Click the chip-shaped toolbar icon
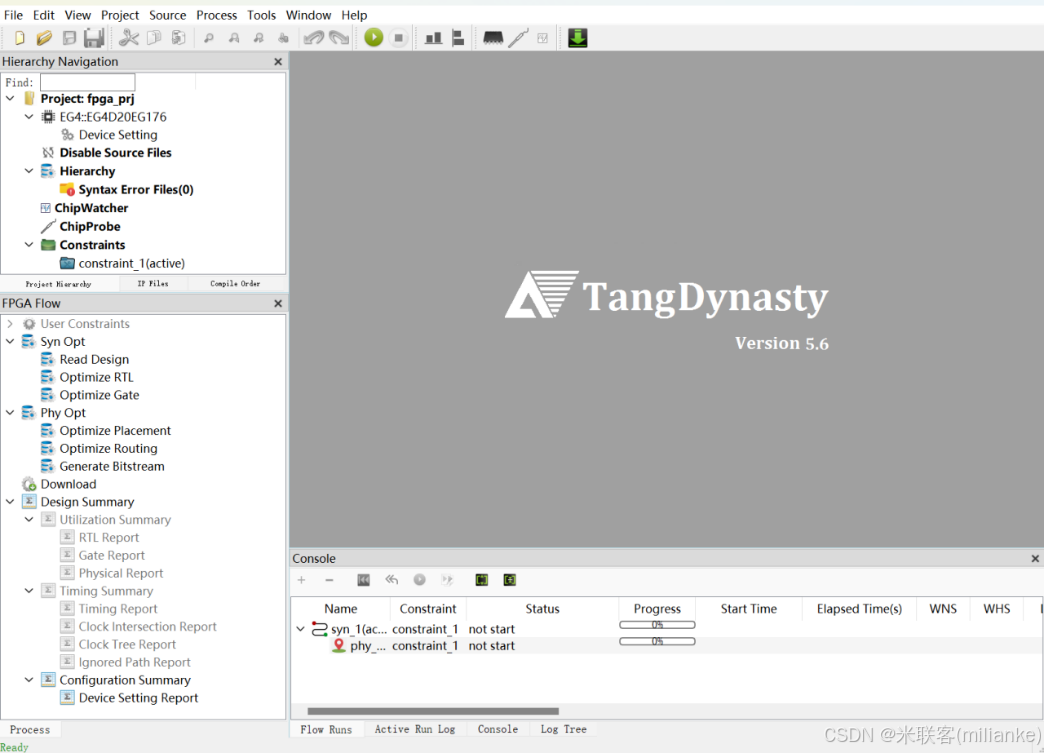 click(493, 38)
